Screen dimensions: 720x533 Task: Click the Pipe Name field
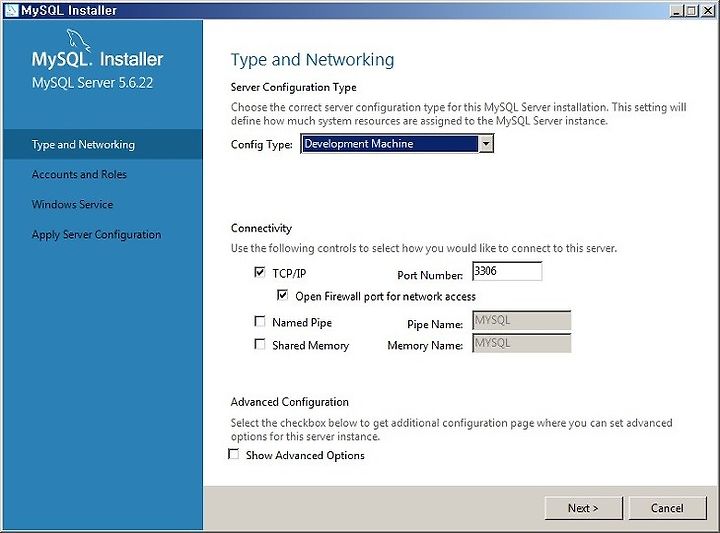[x=522, y=320]
